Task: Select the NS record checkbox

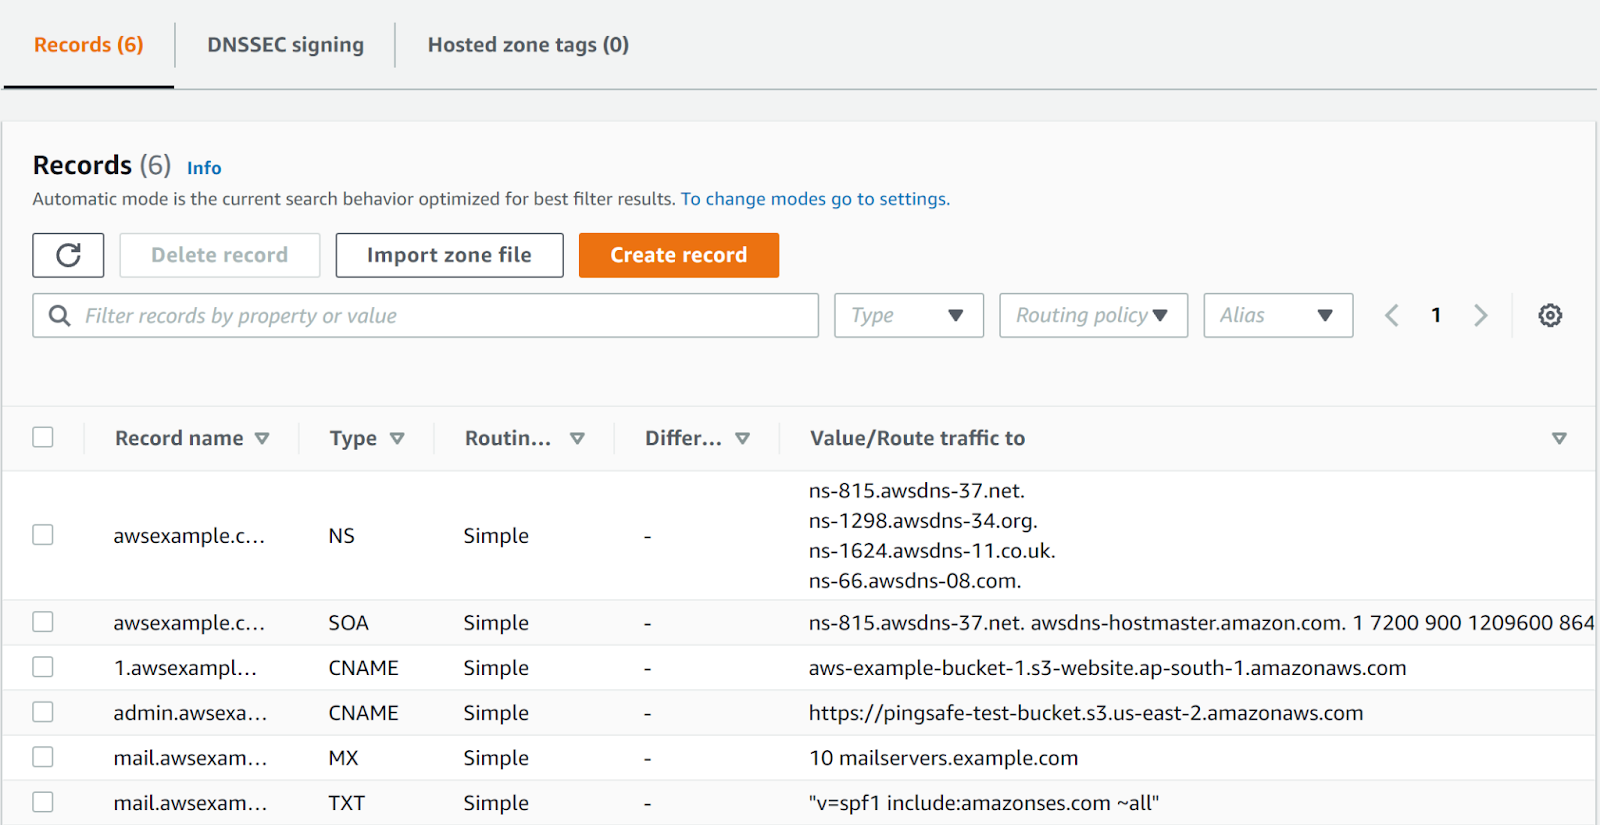Action: point(43,535)
